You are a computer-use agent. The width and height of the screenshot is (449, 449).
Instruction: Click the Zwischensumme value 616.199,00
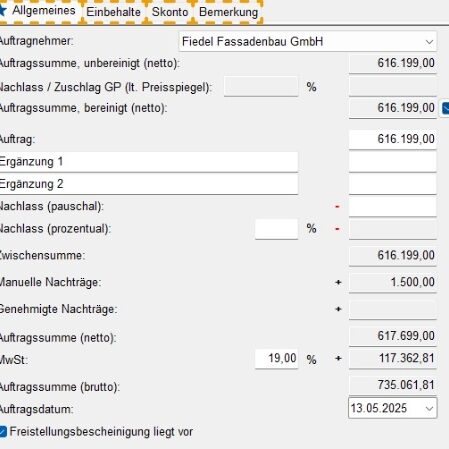393,256
